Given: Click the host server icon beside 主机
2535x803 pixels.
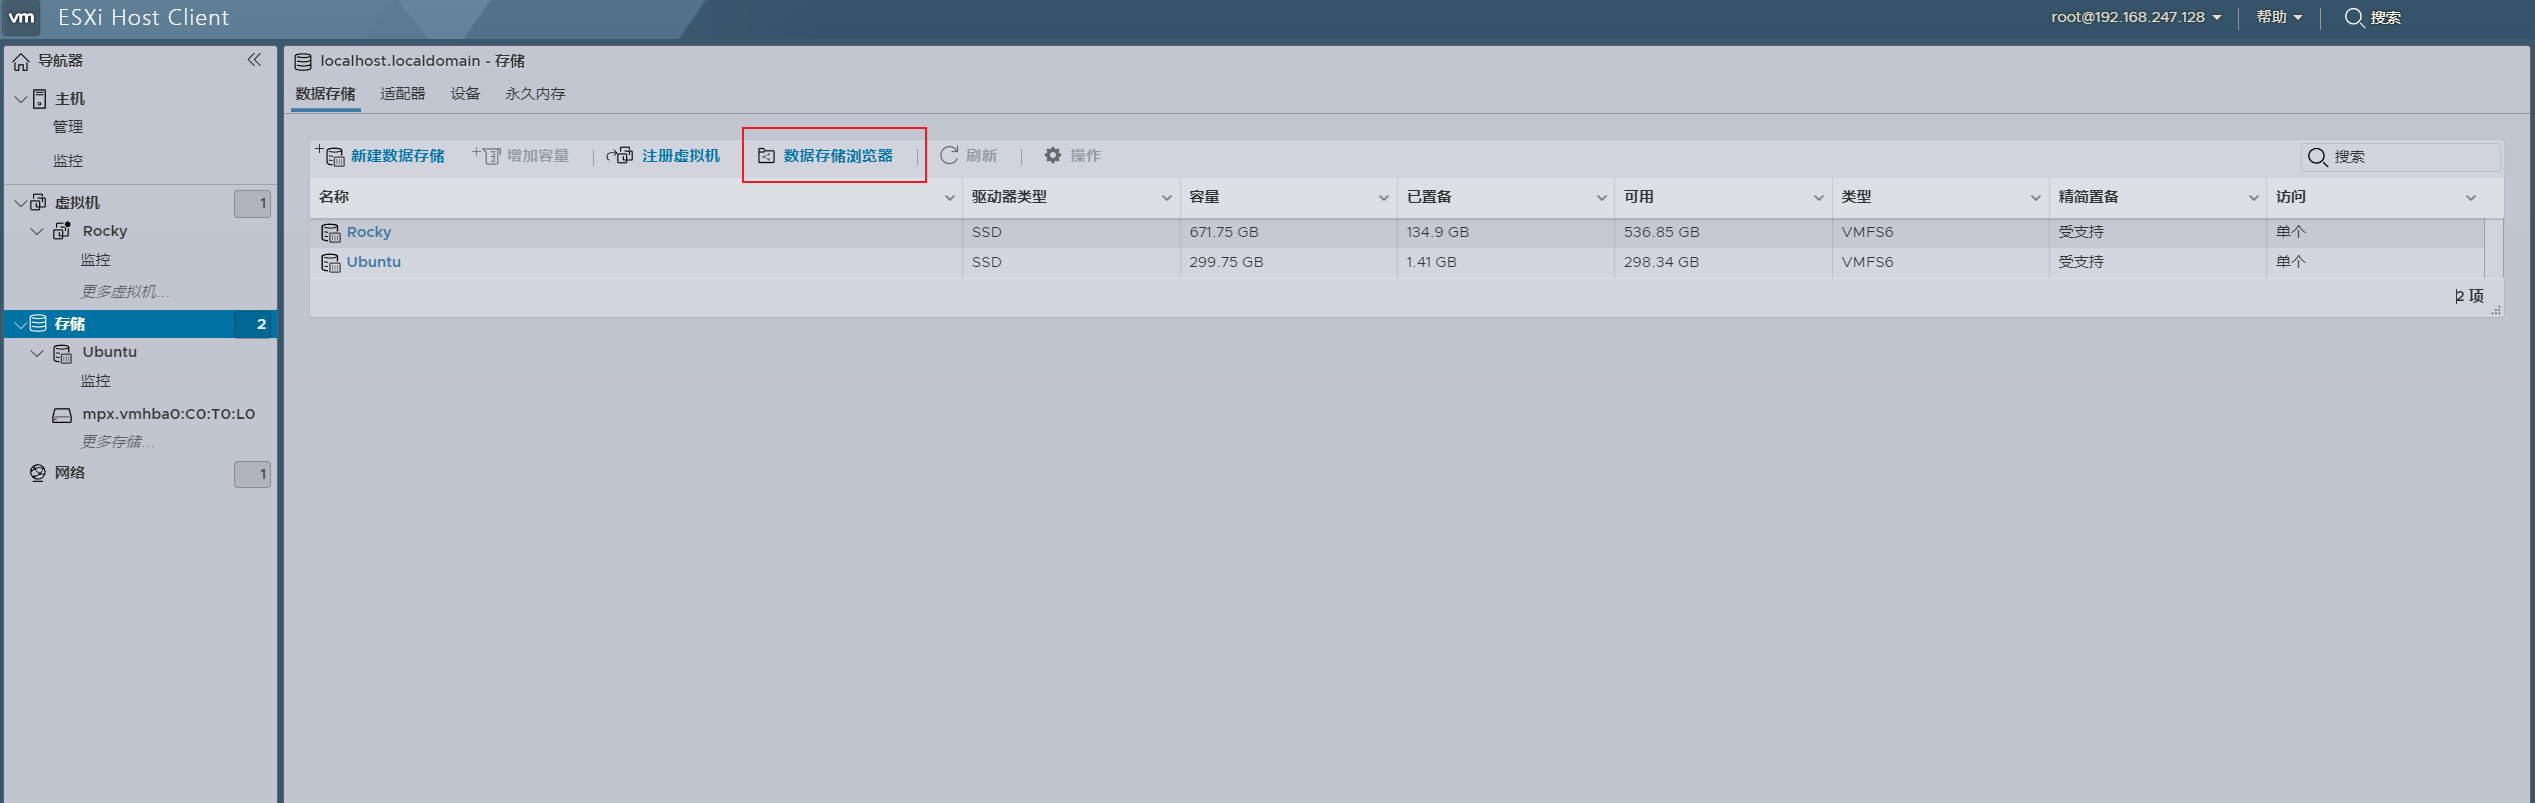Looking at the screenshot, I should pos(40,99).
